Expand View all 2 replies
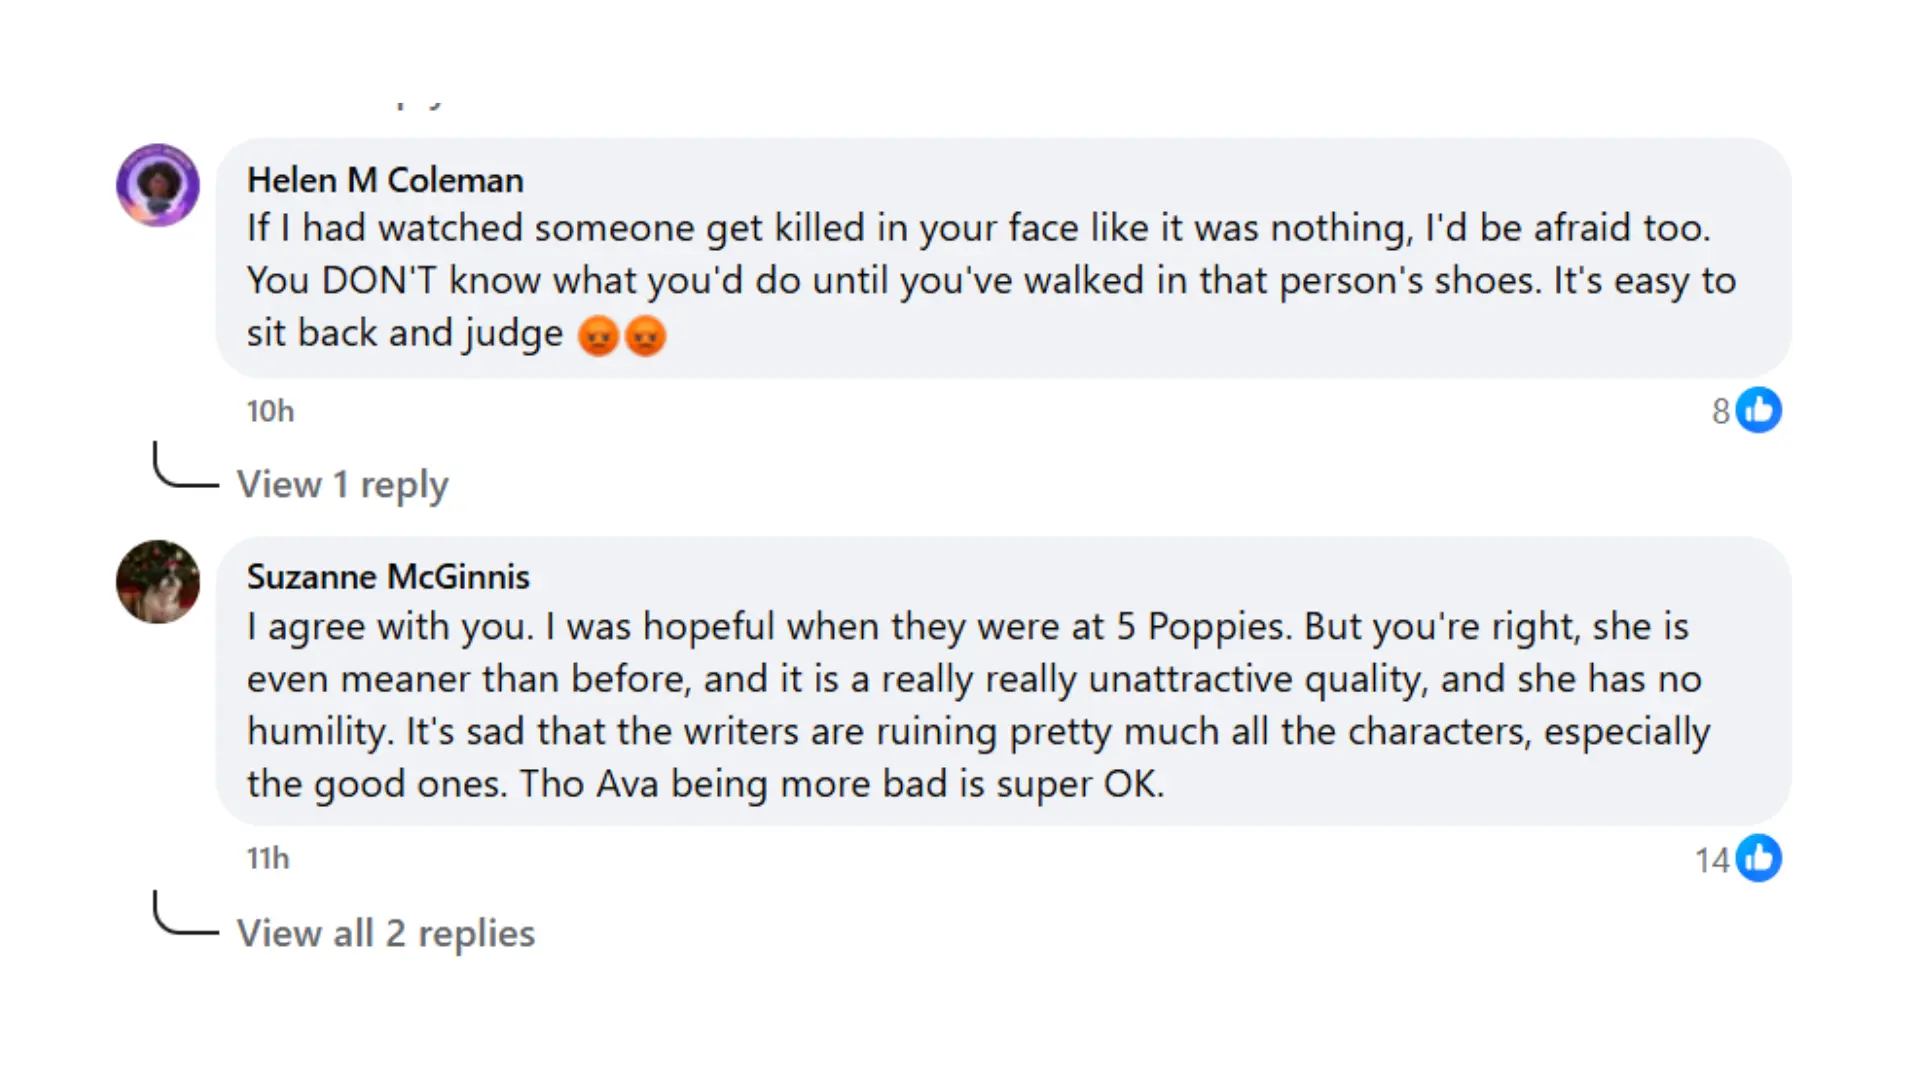Viewport: 1920px width, 1080px height. coord(386,933)
